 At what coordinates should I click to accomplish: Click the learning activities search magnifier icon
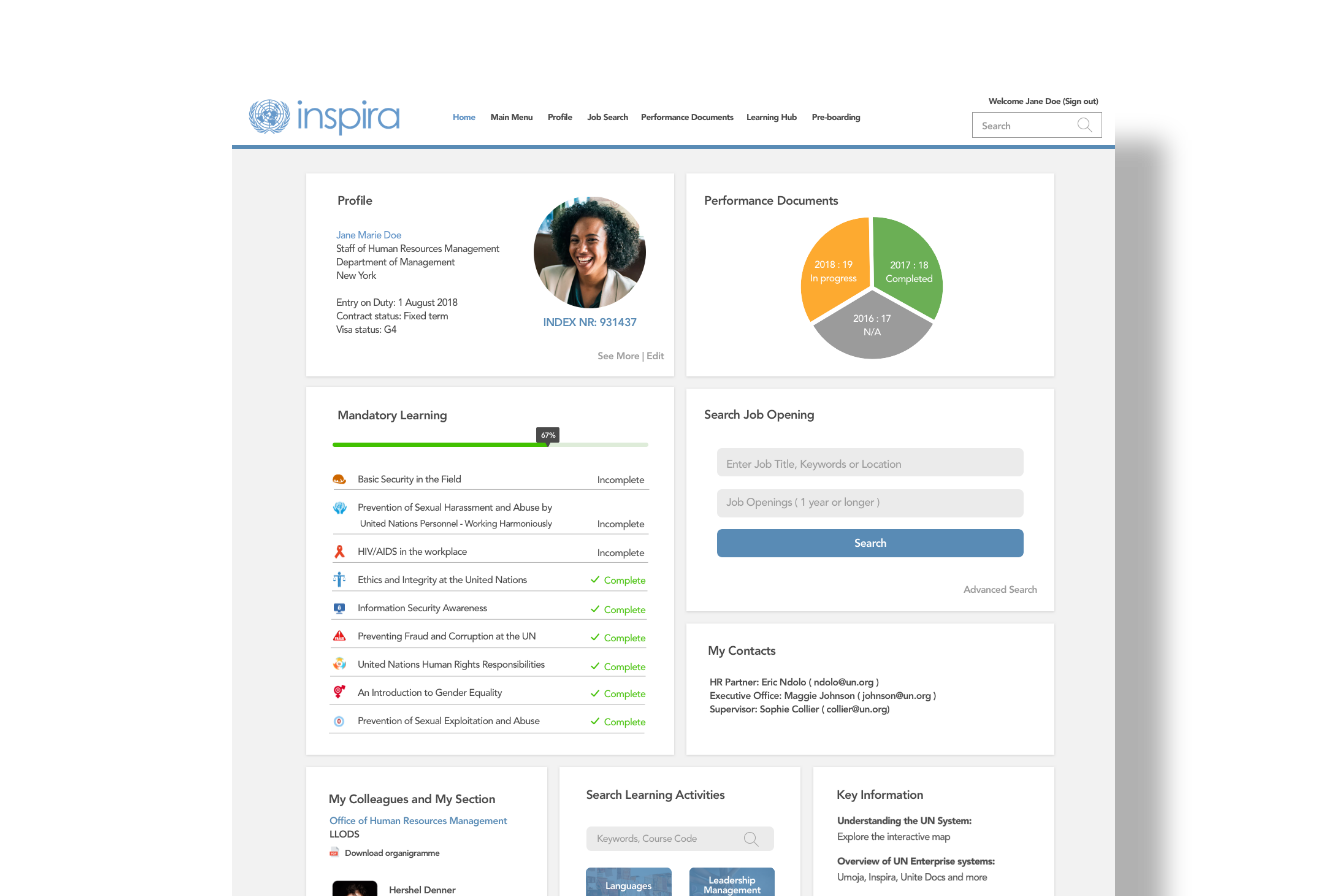(750, 839)
